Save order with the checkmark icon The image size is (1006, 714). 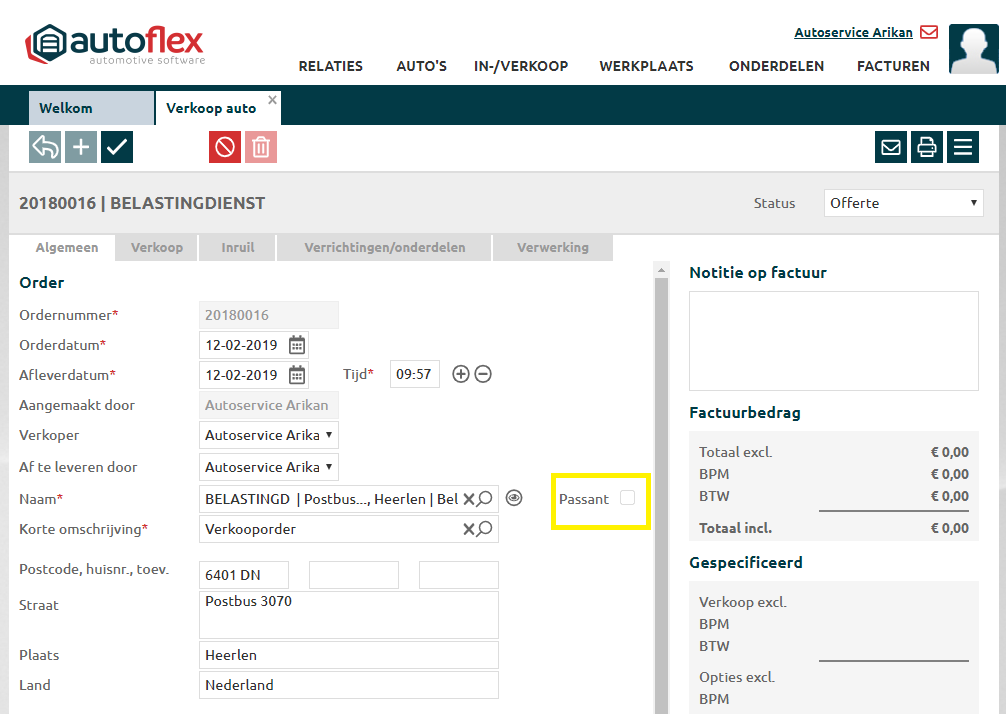[117, 147]
